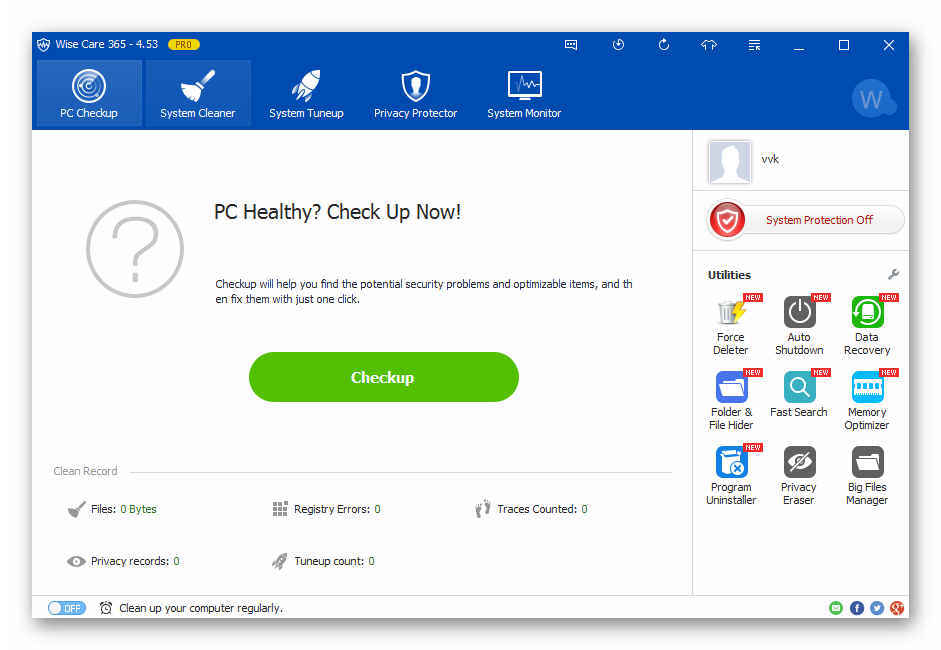Click the vvk user avatar picture
Screen dimensions: 941x650
tap(730, 162)
